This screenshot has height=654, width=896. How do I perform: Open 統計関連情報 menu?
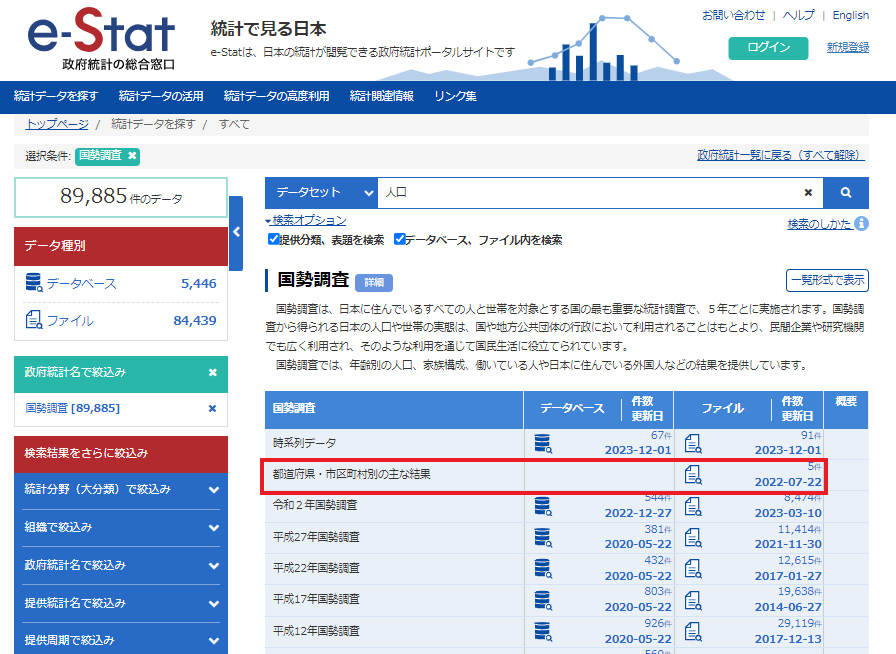point(382,96)
